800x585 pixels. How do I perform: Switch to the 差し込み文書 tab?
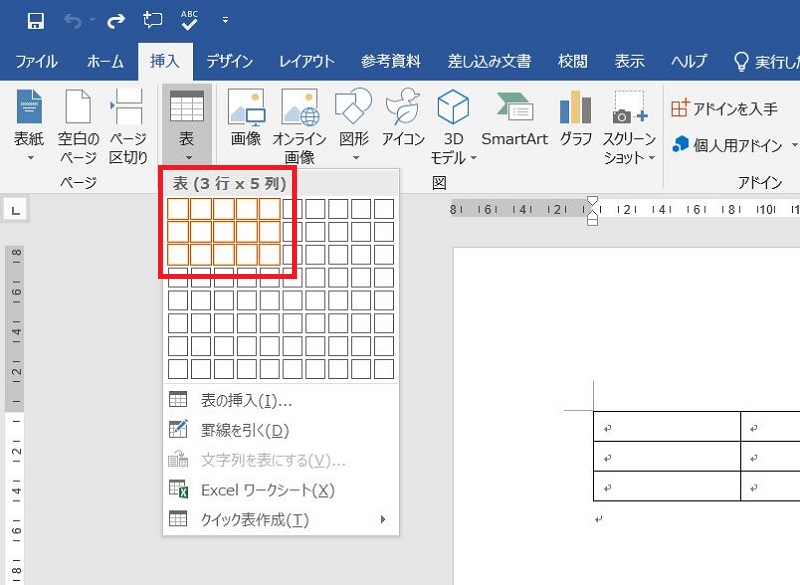489,62
